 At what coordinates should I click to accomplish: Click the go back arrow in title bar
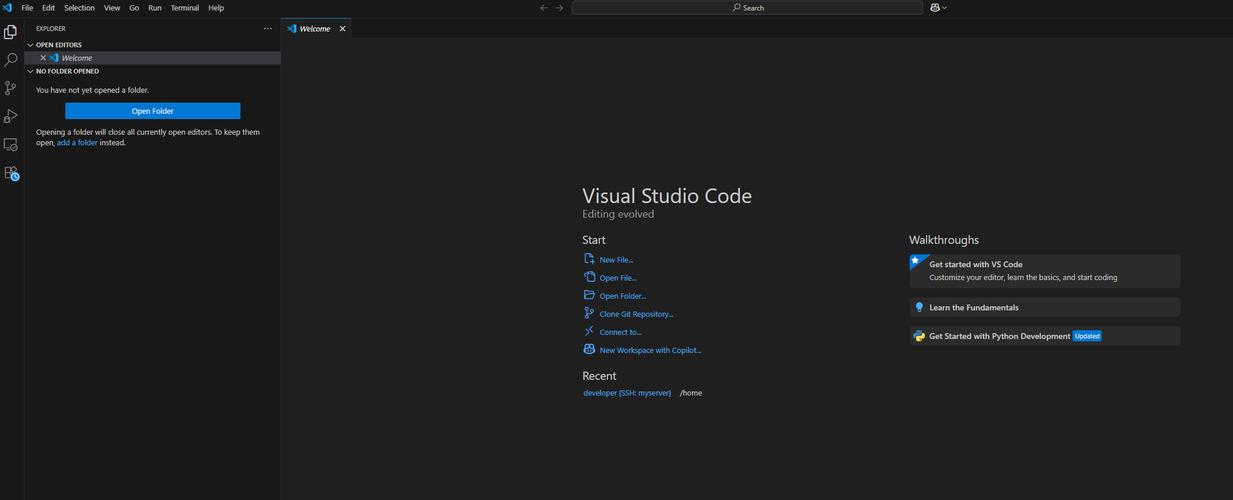[x=544, y=8]
